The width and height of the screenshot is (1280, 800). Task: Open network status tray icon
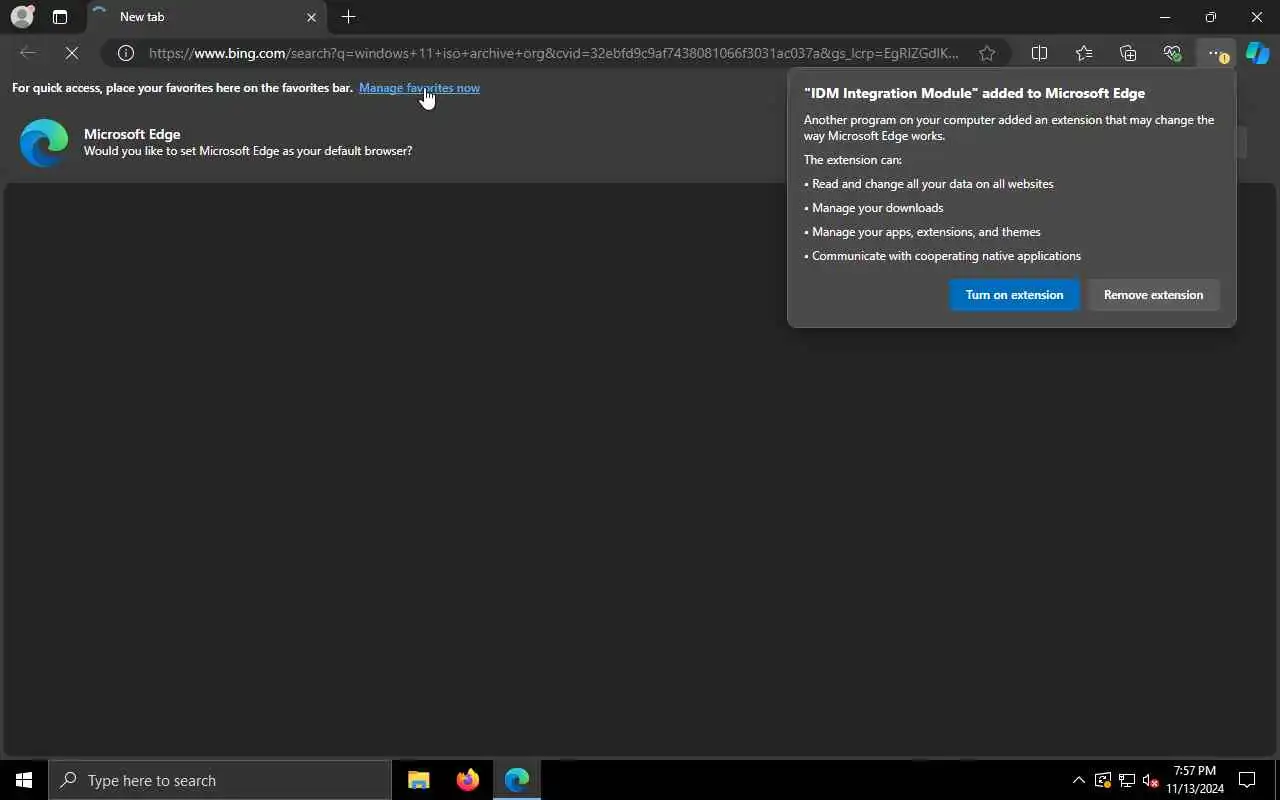1126,780
